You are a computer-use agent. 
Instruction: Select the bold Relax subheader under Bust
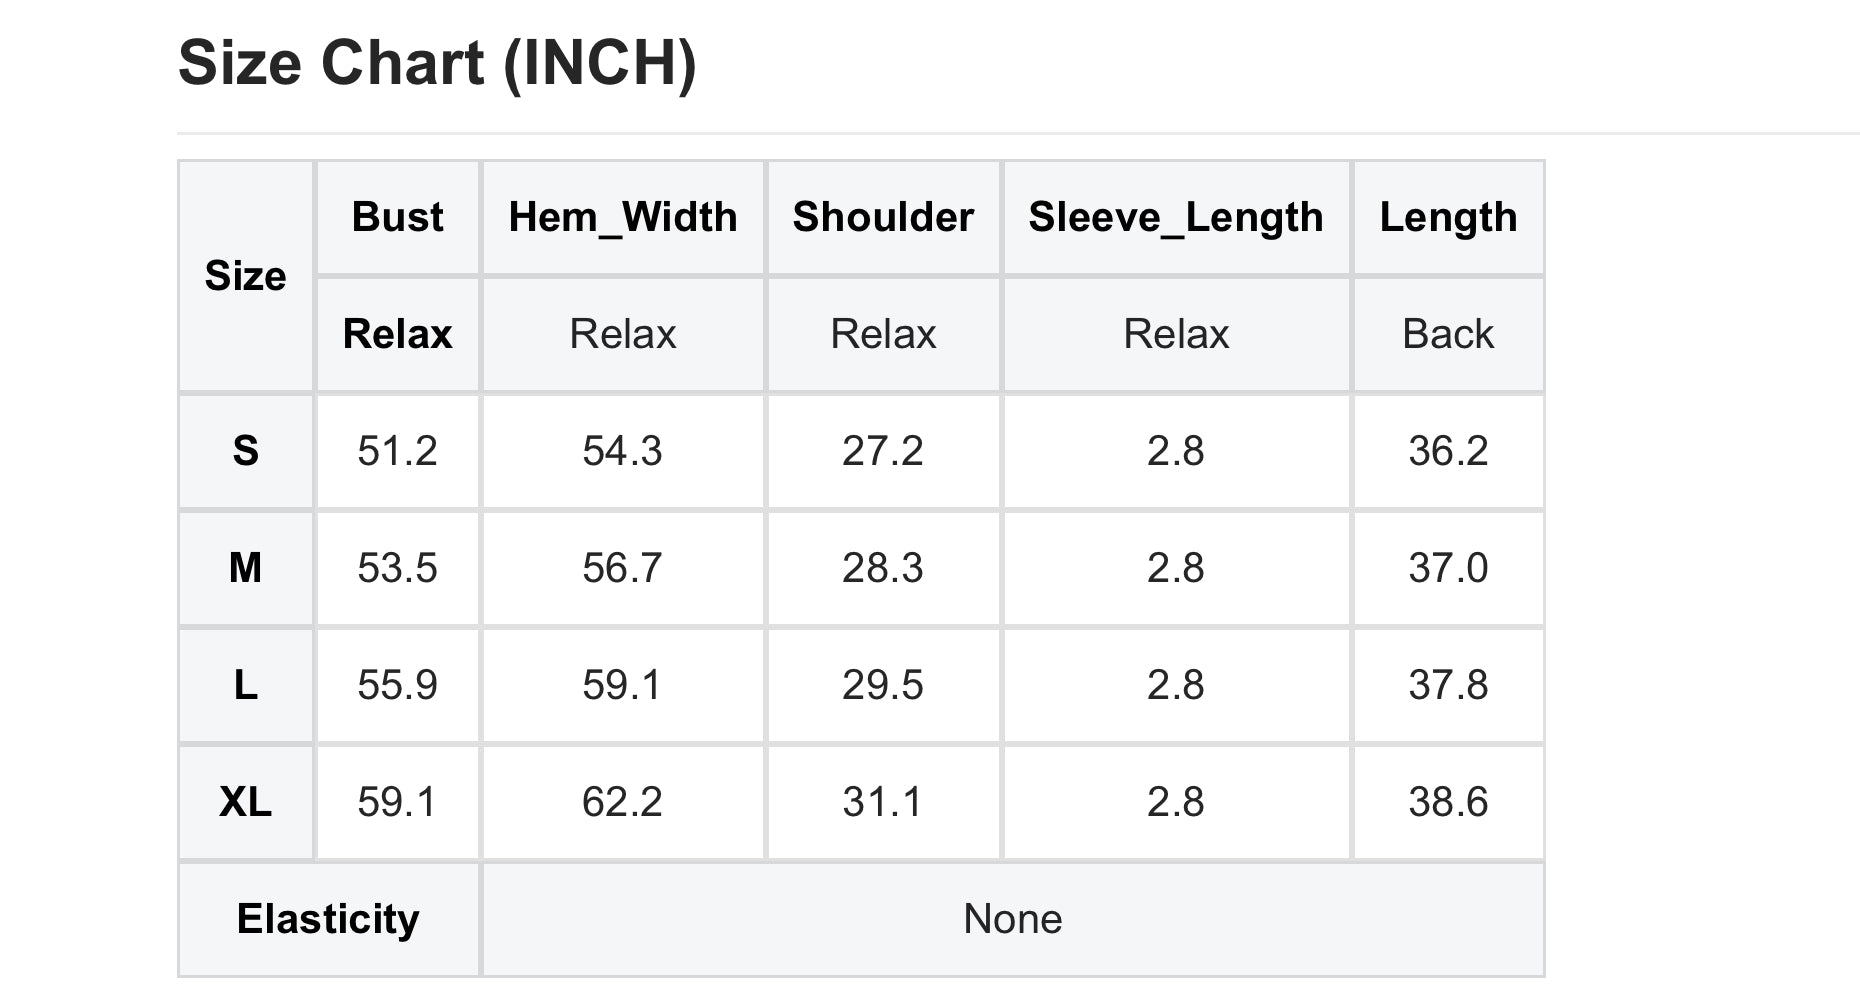pos(397,334)
